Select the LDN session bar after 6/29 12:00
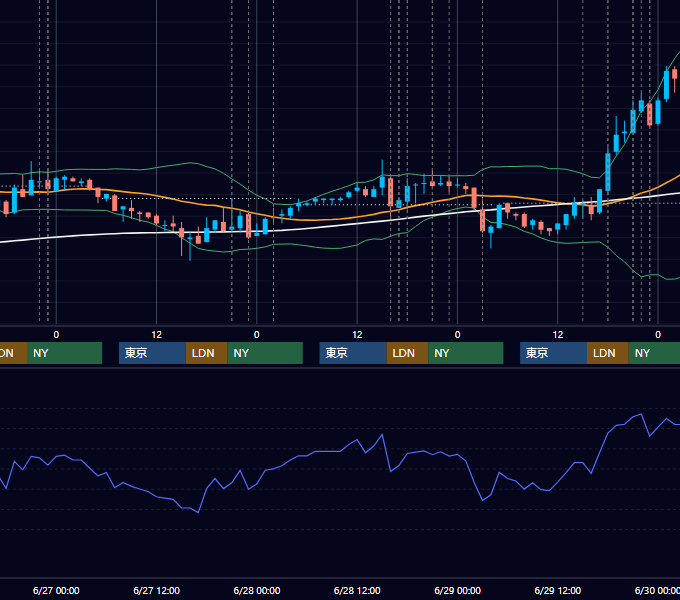680x600 pixels. 608,353
